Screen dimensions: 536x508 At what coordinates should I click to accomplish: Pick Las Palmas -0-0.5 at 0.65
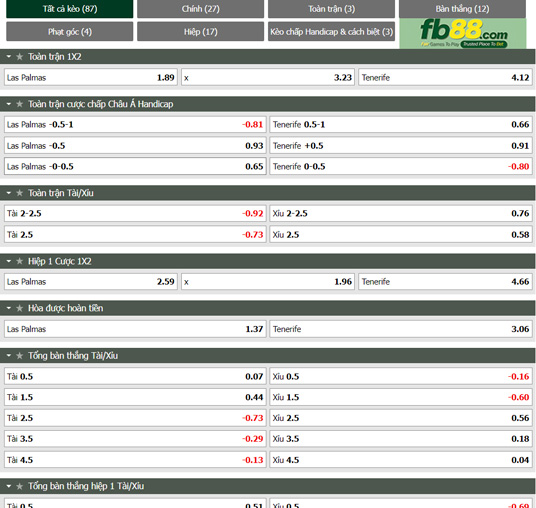(x=135, y=166)
